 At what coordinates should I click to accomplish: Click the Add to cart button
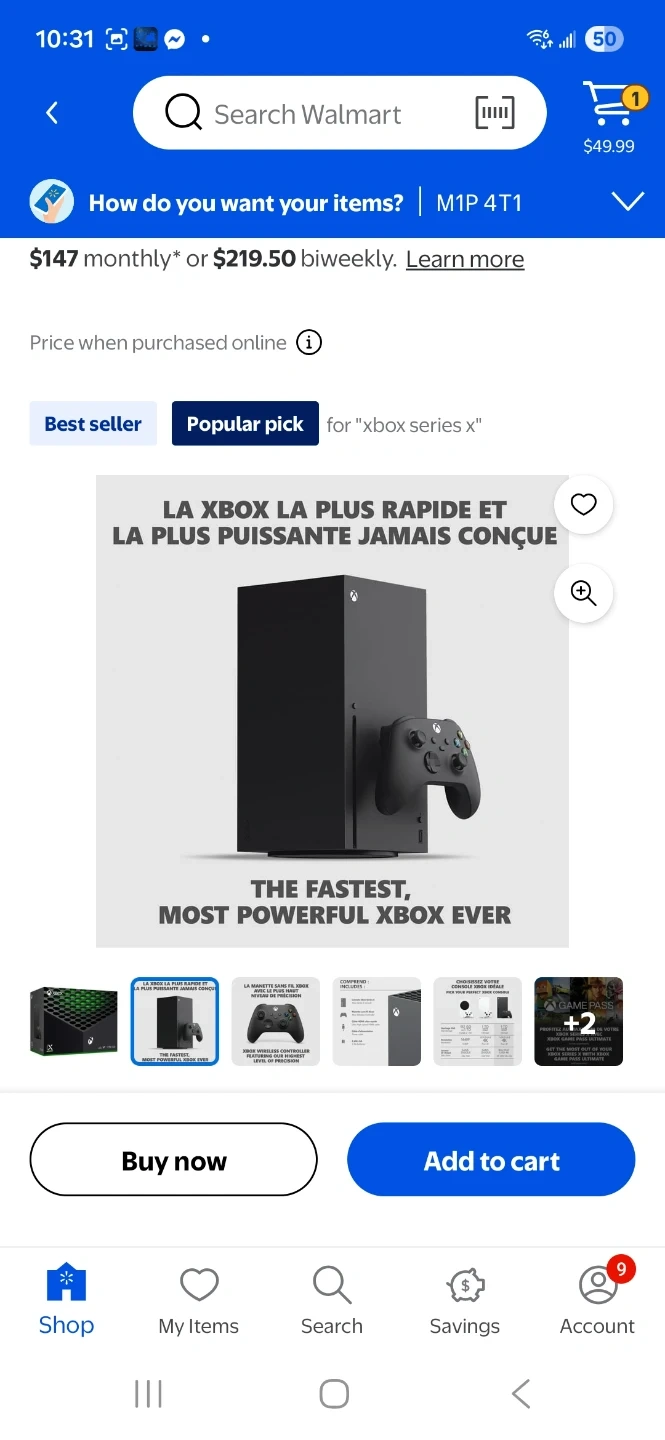click(491, 1160)
